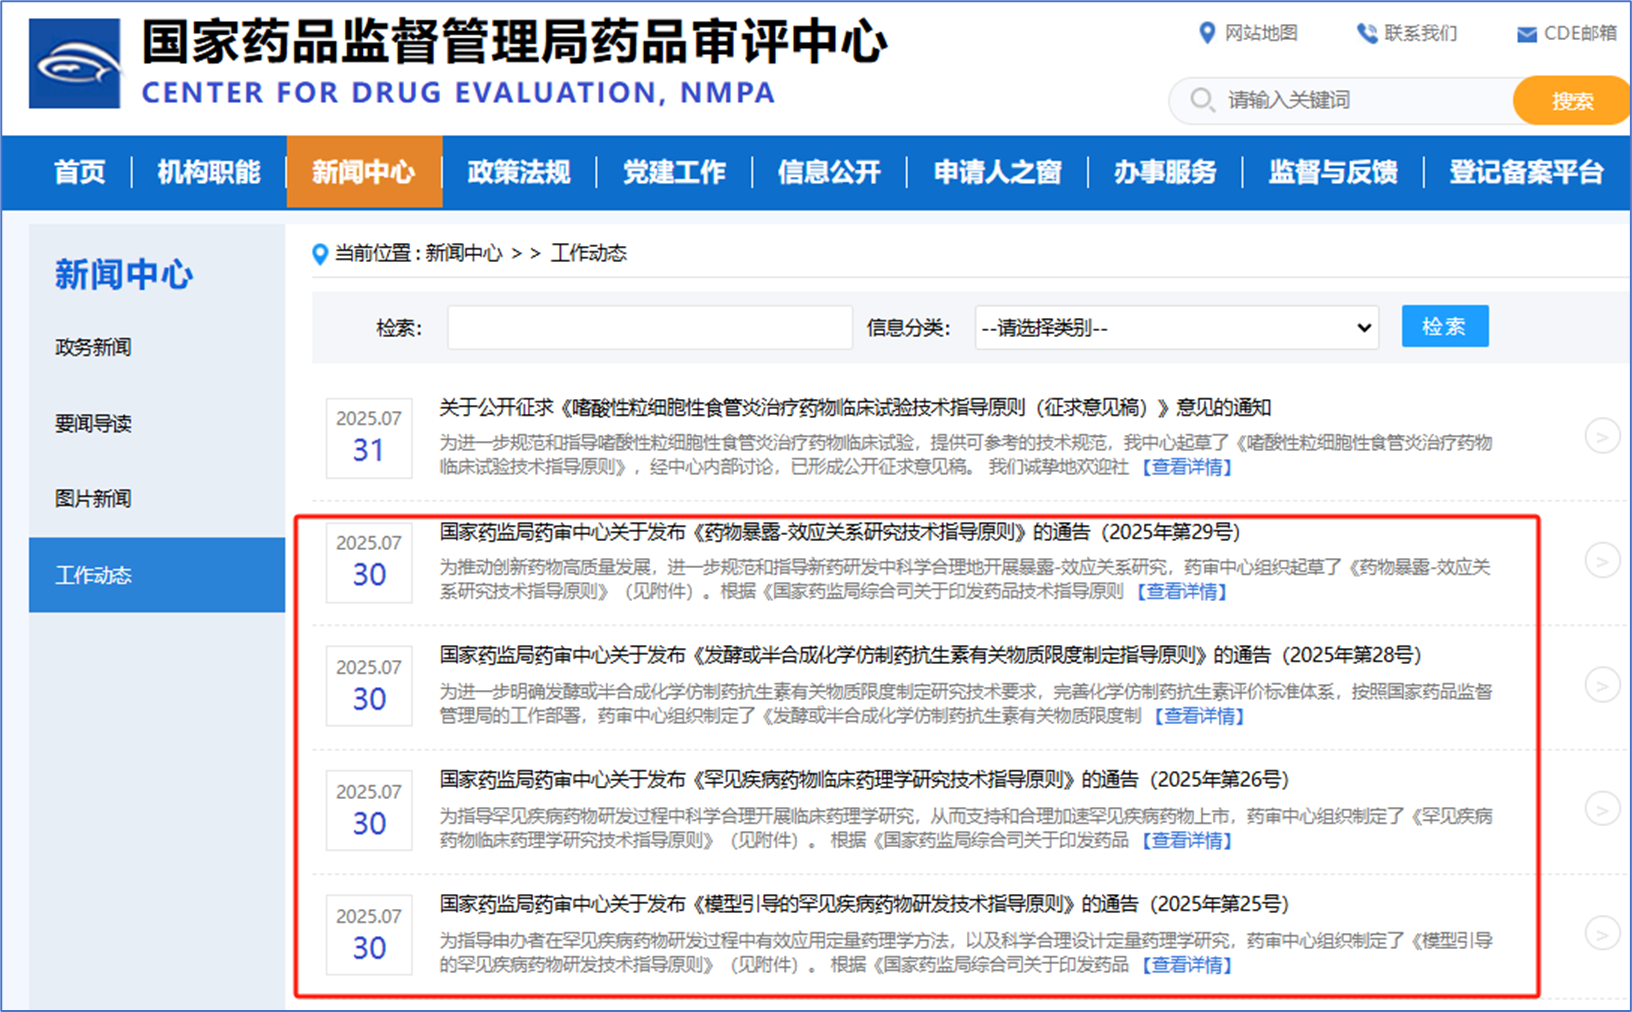Open the CDE邮箱 link
Viewport: 1632px width, 1012px height.
[1581, 33]
